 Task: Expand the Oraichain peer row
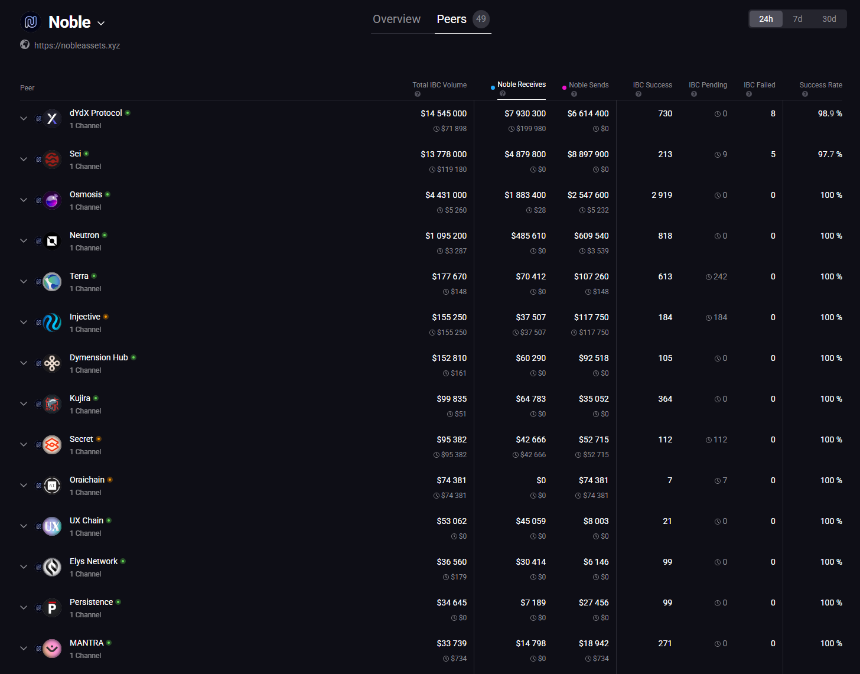pyautogui.click(x=24, y=485)
